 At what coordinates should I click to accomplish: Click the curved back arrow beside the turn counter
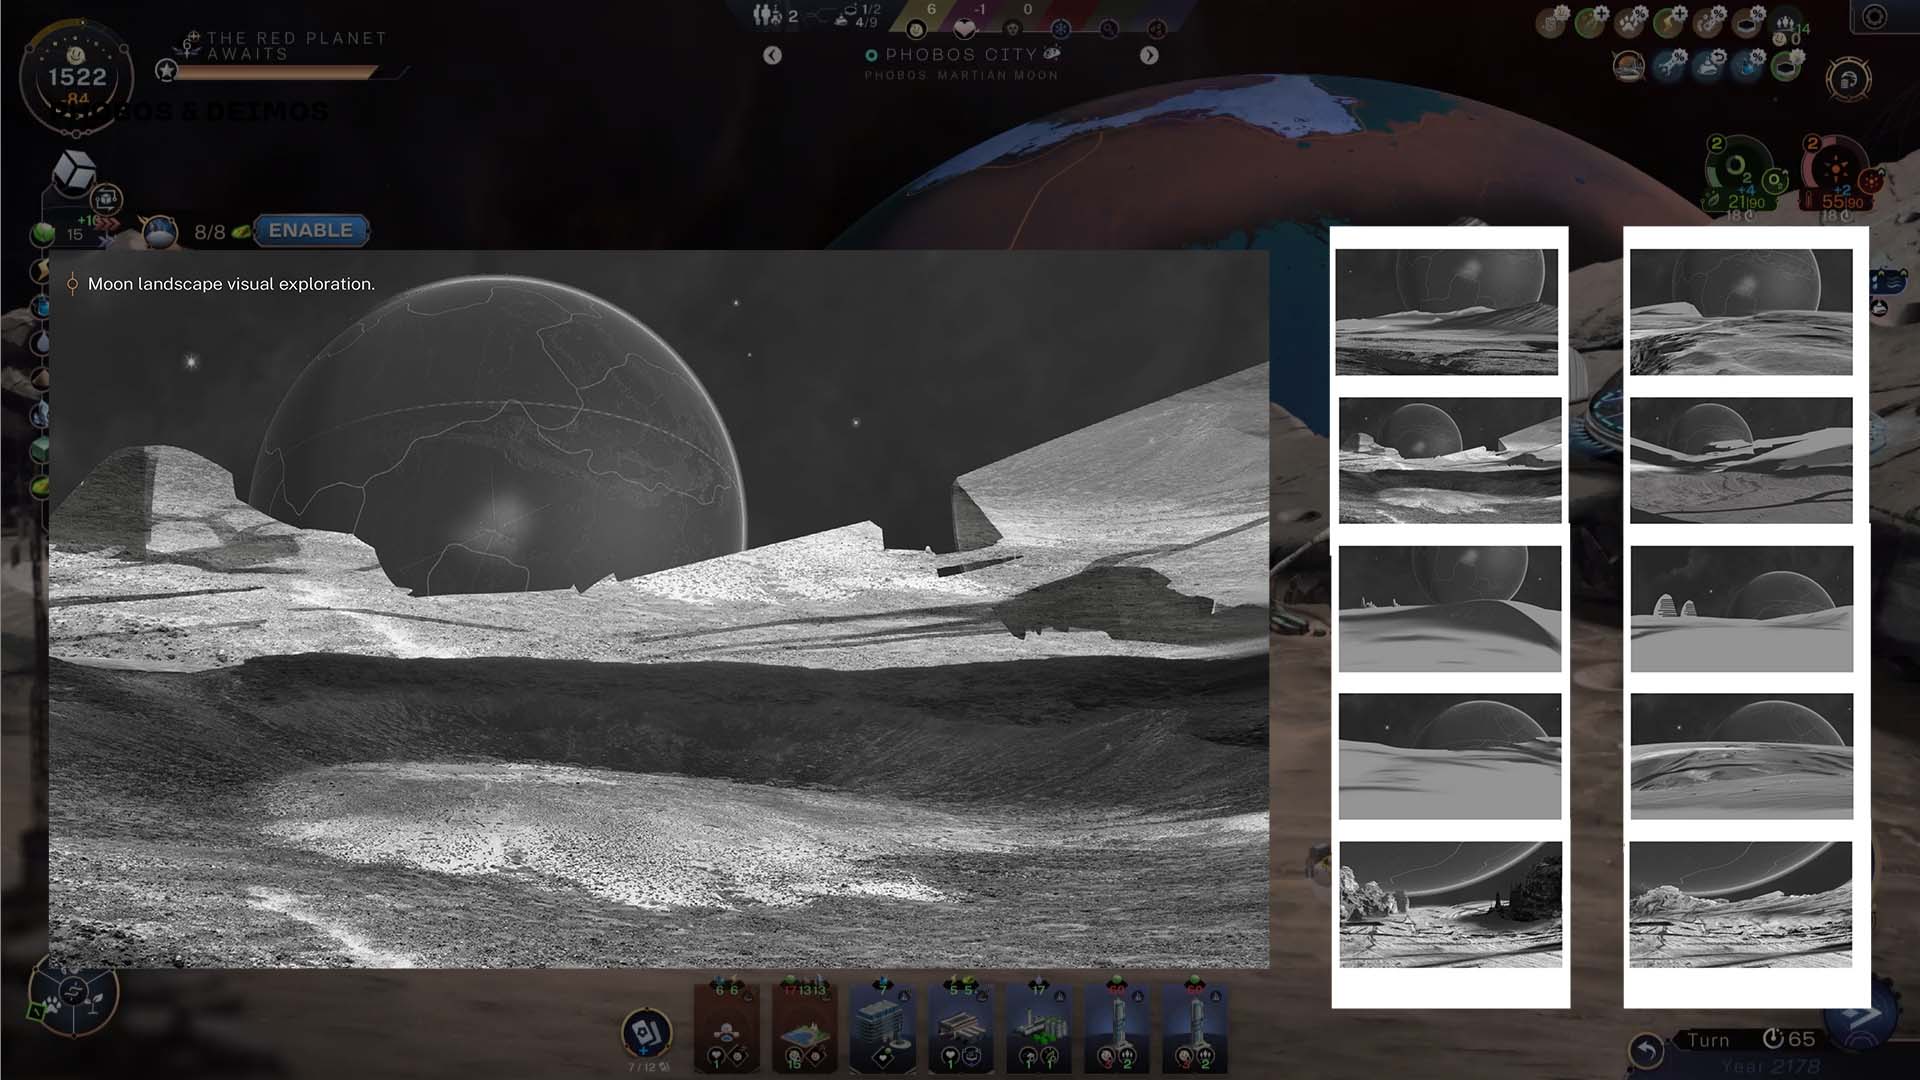tap(1648, 1047)
